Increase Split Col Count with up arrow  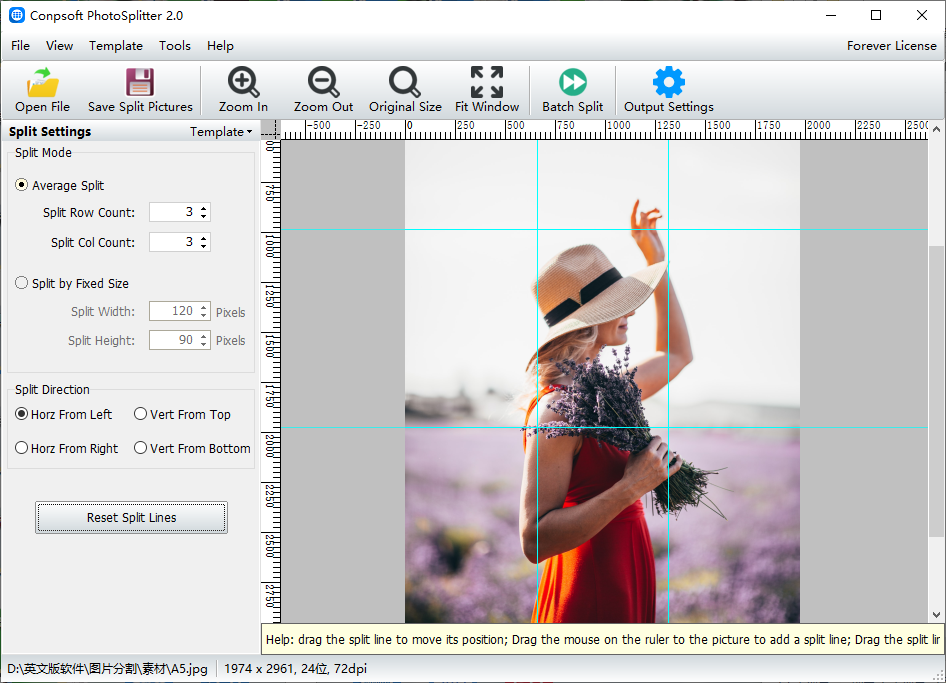tap(204, 238)
